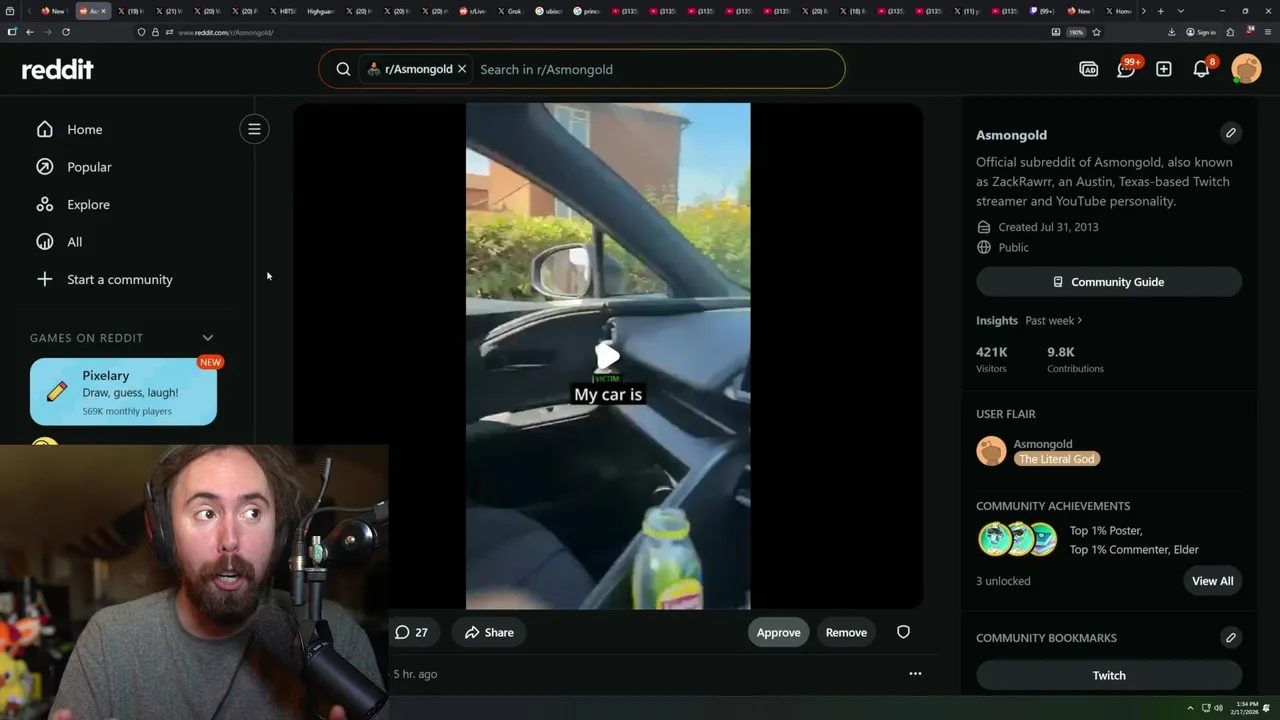
Task: Click the 9.8K Contributions stat
Action: (x=1075, y=359)
